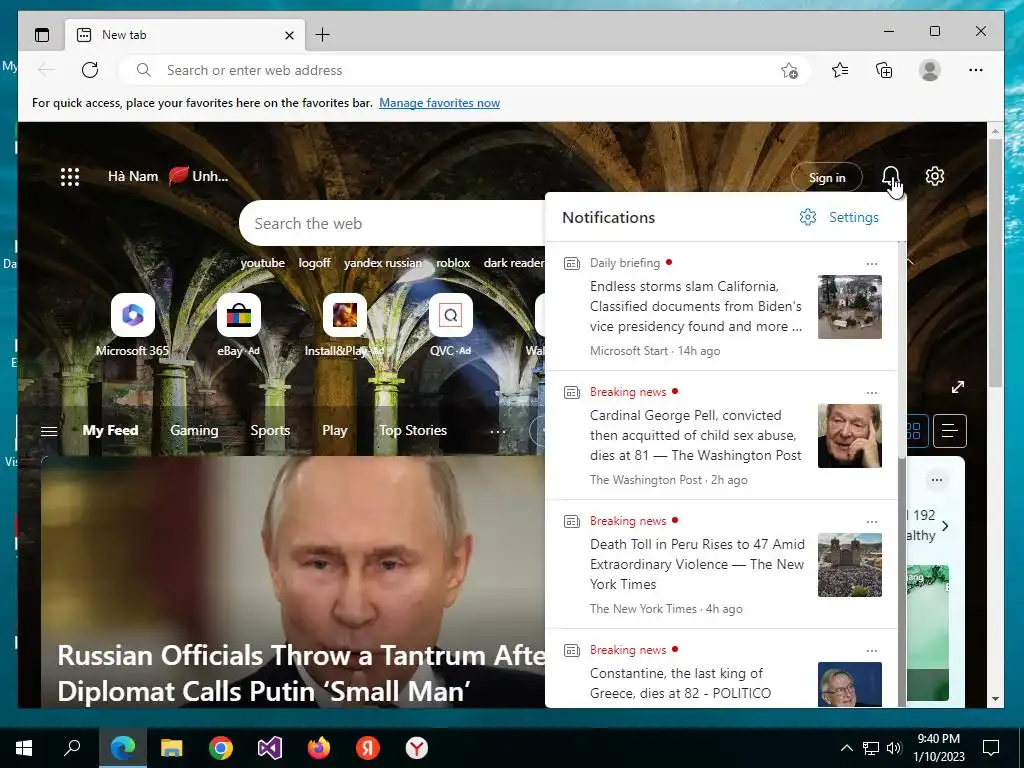Click the browser Refresh button
The width and height of the screenshot is (1024, 768).
point(90,70)
